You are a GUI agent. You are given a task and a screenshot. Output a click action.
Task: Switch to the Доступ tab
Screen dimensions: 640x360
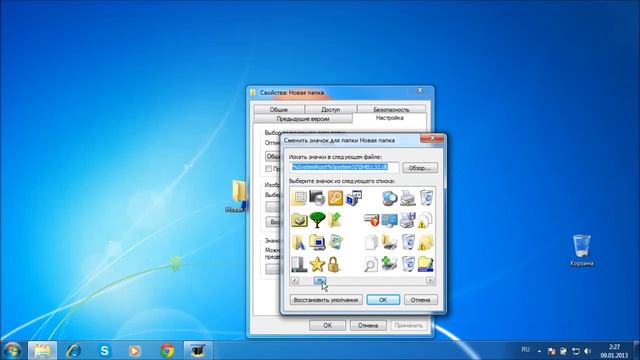331,109
